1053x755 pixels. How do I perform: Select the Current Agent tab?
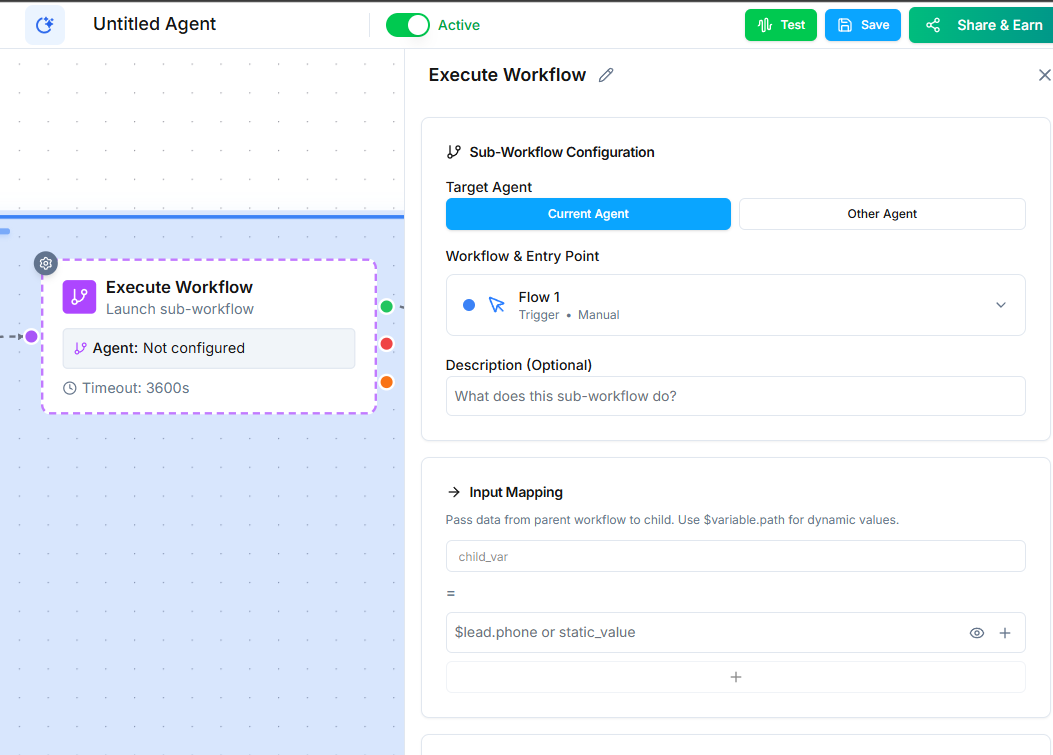click(x=588, y=213)
